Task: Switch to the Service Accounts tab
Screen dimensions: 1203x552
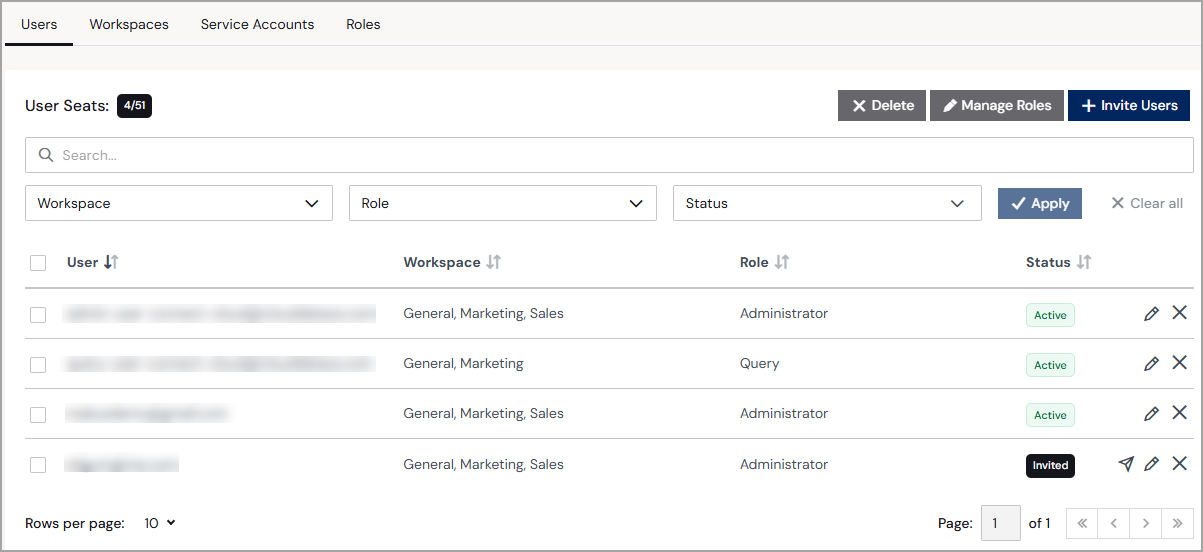Action: 257,24
